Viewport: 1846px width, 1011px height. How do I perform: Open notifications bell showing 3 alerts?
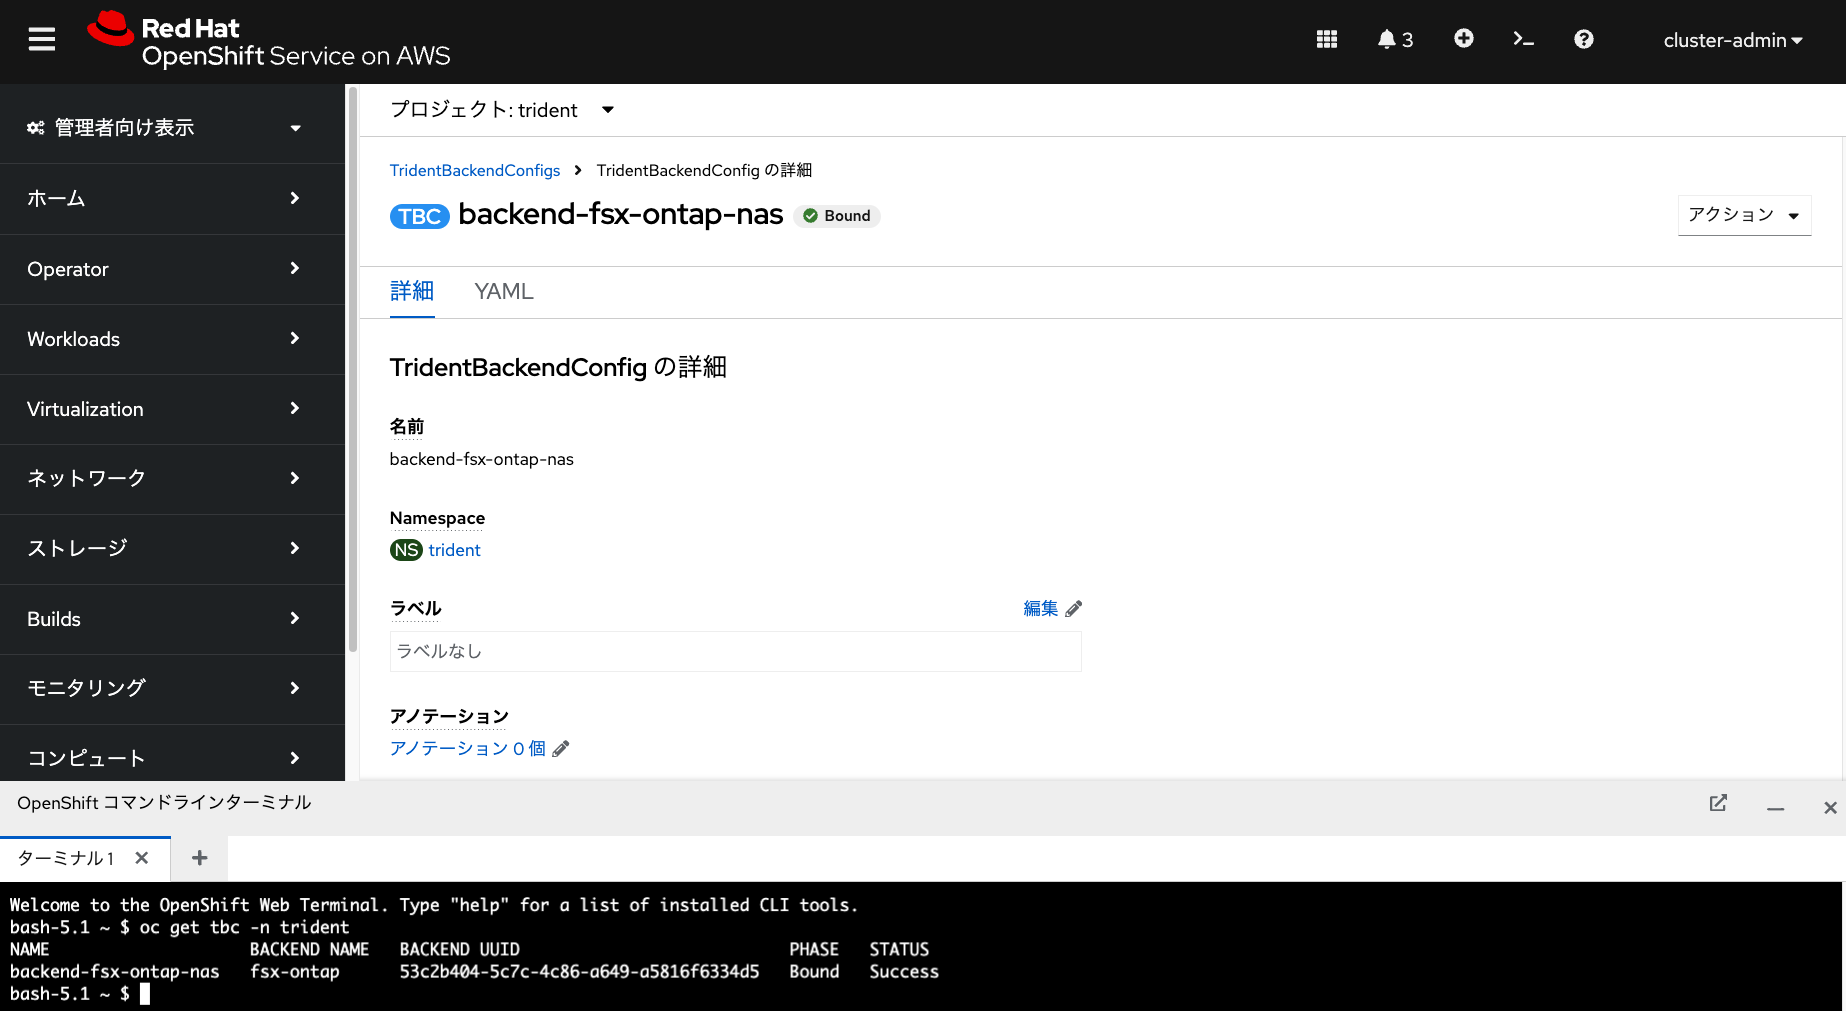[x=1395, y=39]
